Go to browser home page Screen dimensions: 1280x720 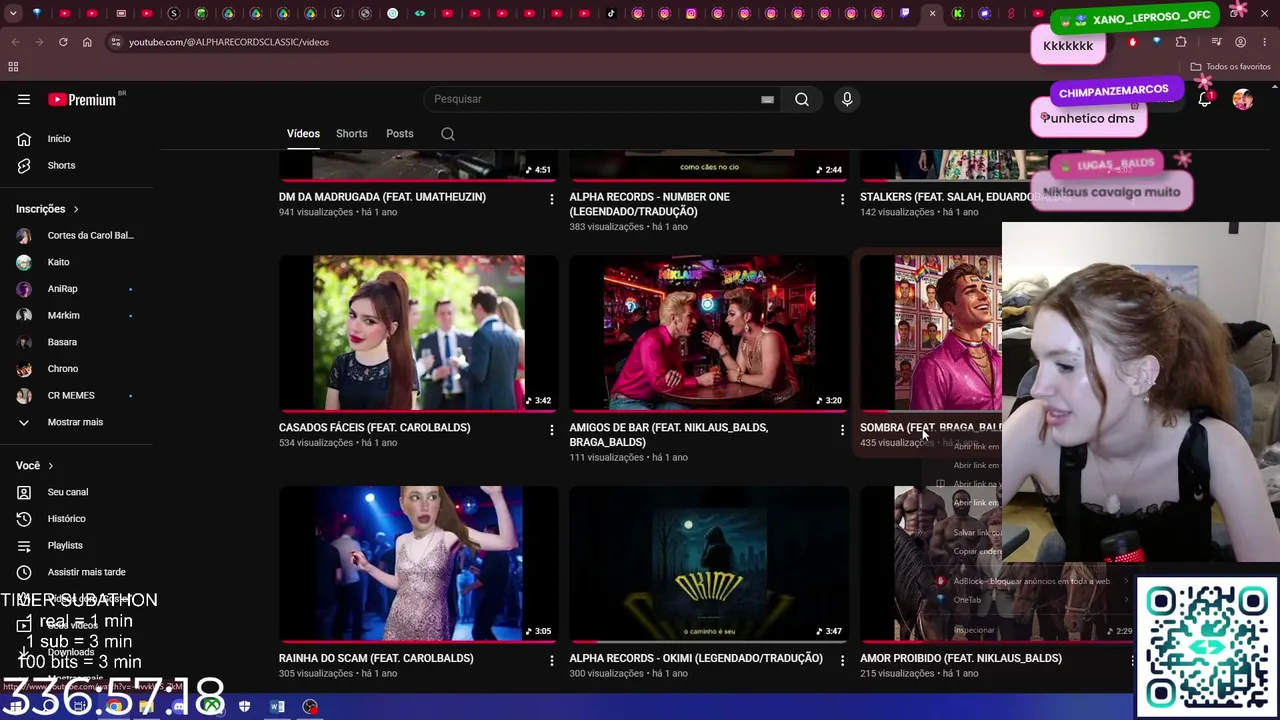pos(87,42)
